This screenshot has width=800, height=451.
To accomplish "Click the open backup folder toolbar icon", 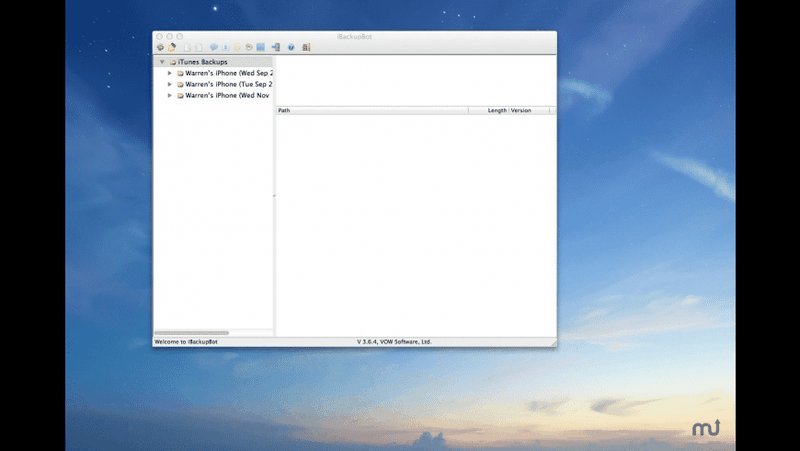I will click(172, 47).
